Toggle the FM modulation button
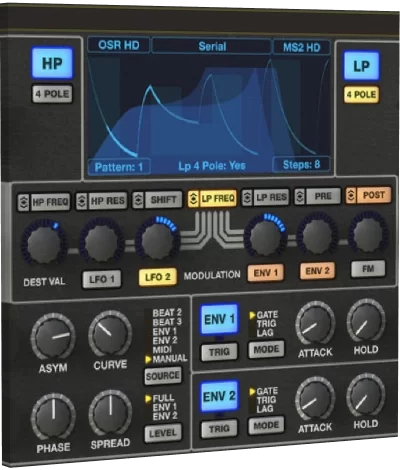The width and height of the screenshot is (400, 470). coord(368,269)
